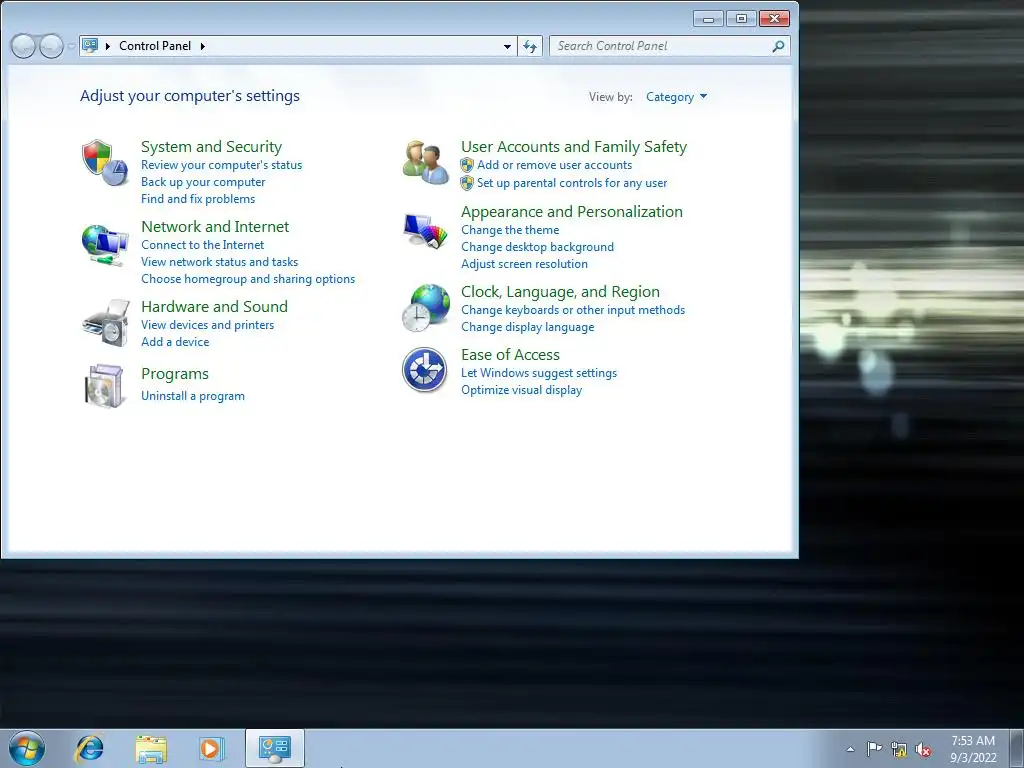Viewport: 1024px width, 768px height.
Task: Click Let Windows suggest settings
Action: [x=539, y=373]
